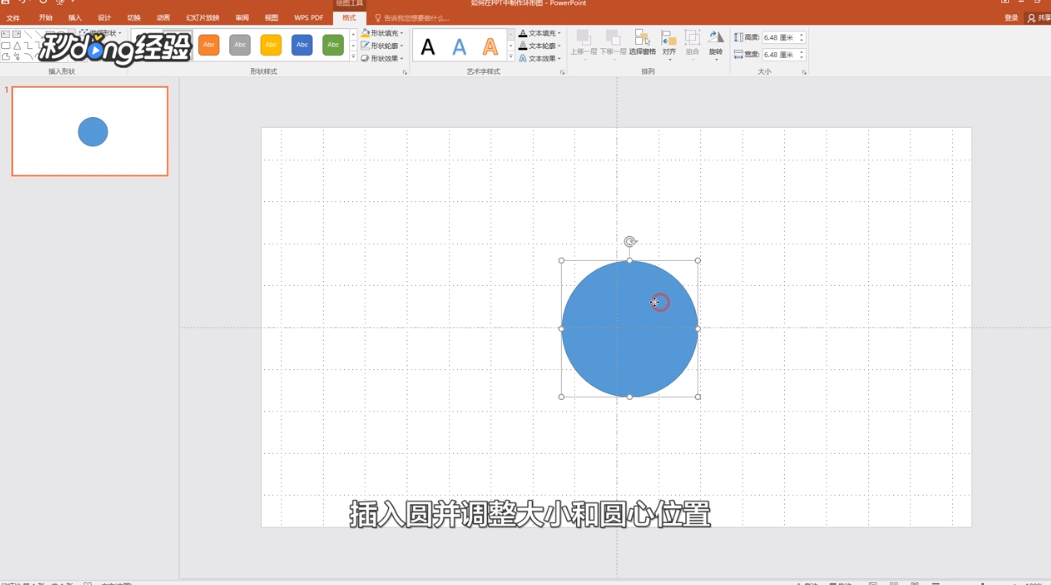Open 形状效果 (Shape Effects) dropdown

point(382,58)
